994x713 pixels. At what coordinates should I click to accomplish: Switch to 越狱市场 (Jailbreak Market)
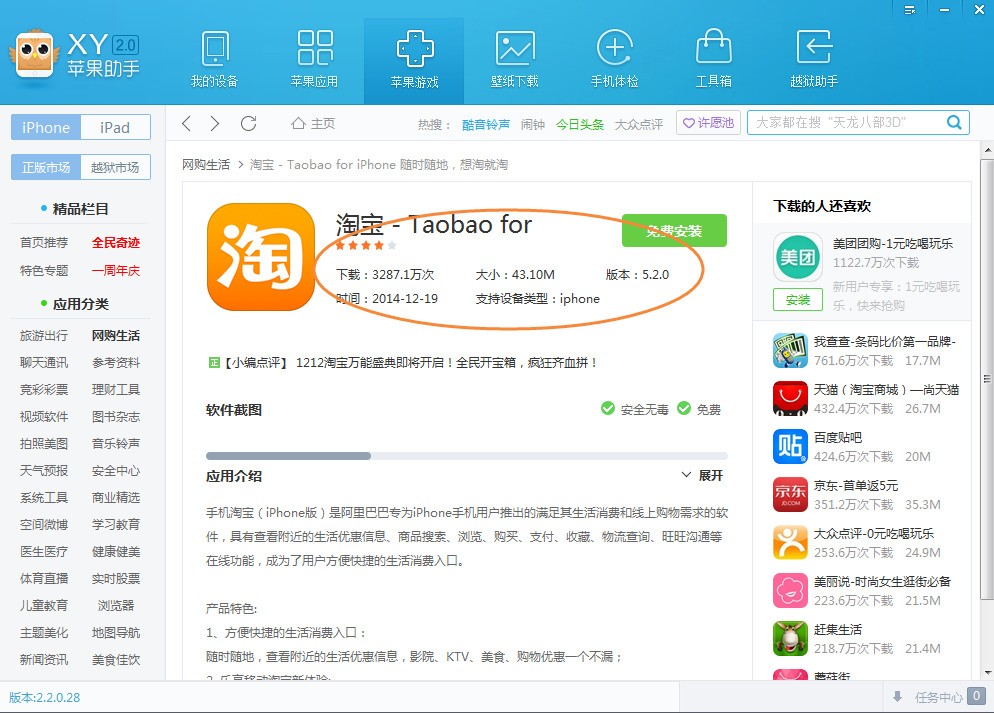pos(115,167)
